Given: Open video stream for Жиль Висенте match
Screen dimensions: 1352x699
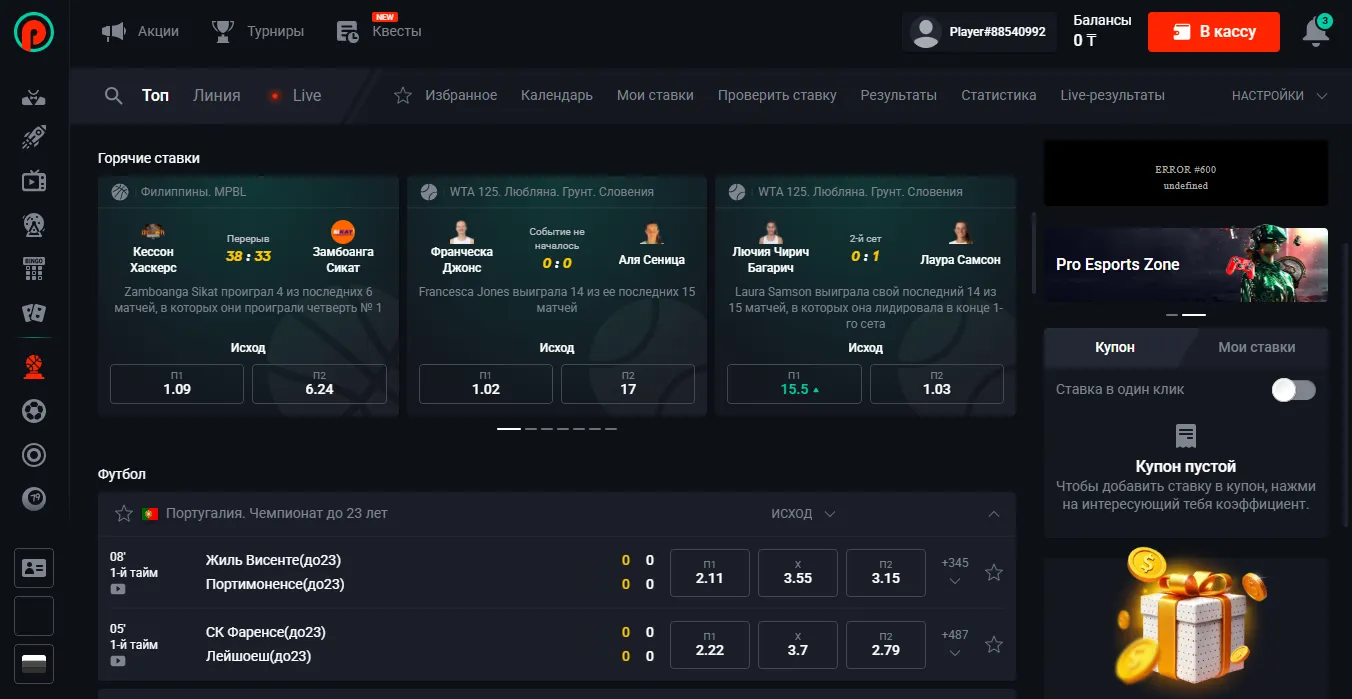Looking at the screenshot, I should tap(118, 589).
